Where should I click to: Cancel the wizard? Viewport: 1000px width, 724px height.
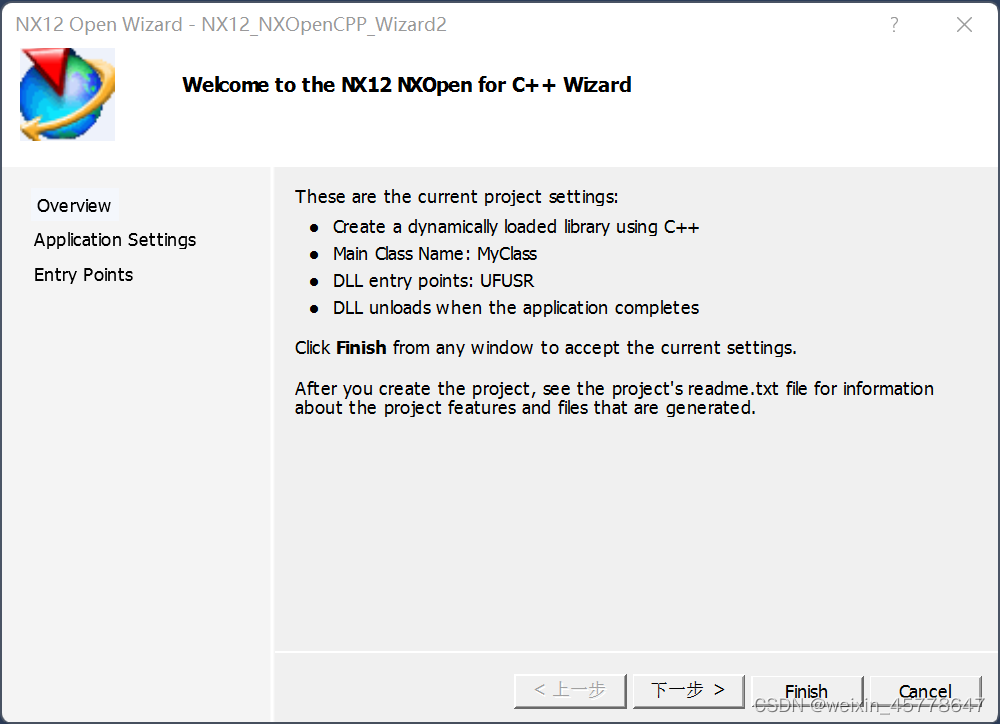tap(925, 691)
